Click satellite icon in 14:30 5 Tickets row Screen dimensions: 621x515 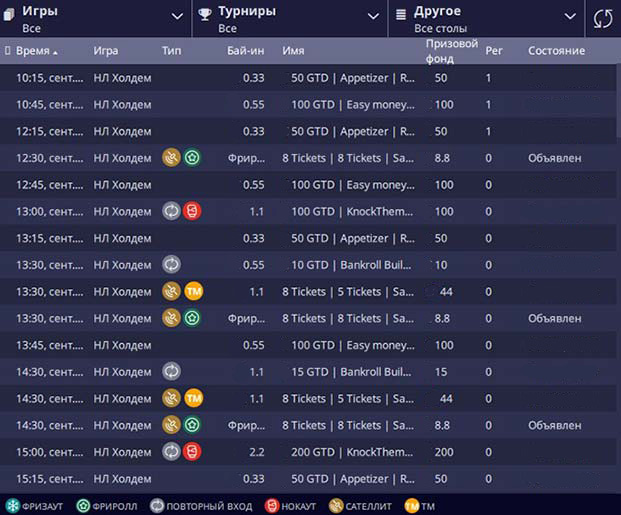171,399
